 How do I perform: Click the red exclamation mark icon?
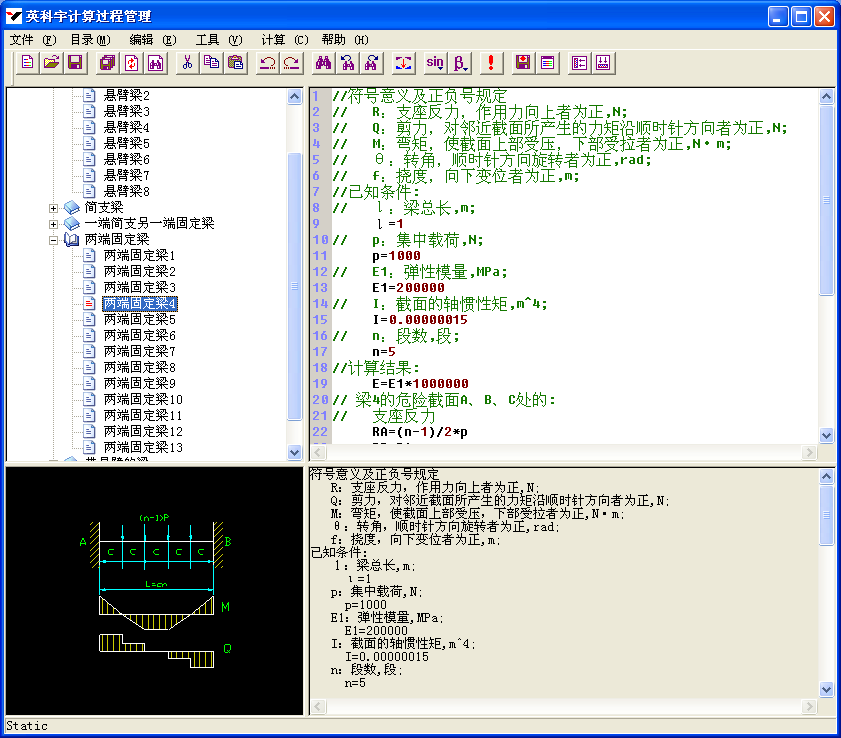[490, 63]
